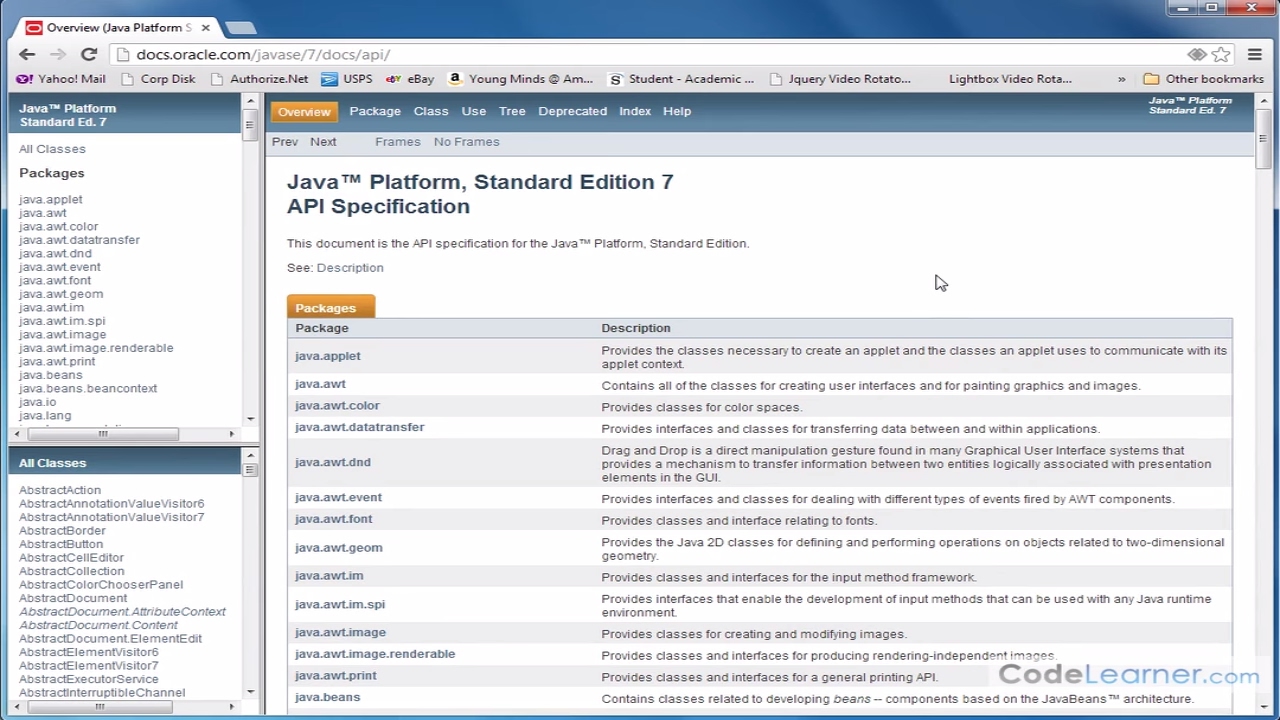
Task: Open the Corp Disk bookmark
Action: point(158,79)
